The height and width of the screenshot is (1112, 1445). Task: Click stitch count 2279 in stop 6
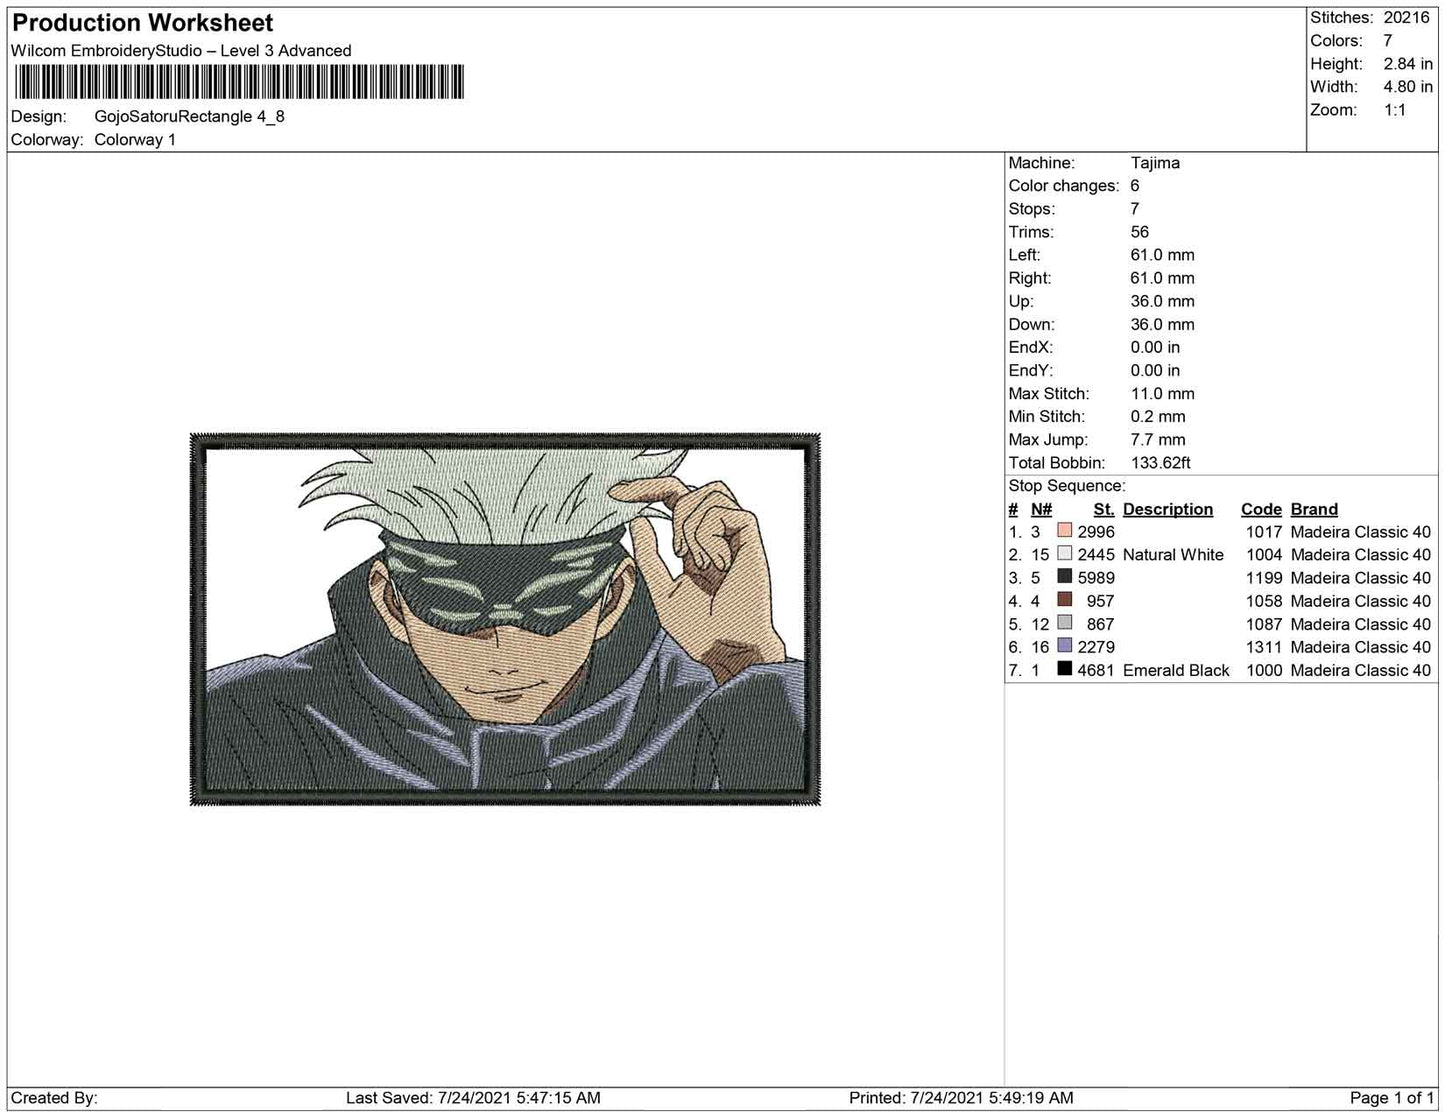[1096, 647]
